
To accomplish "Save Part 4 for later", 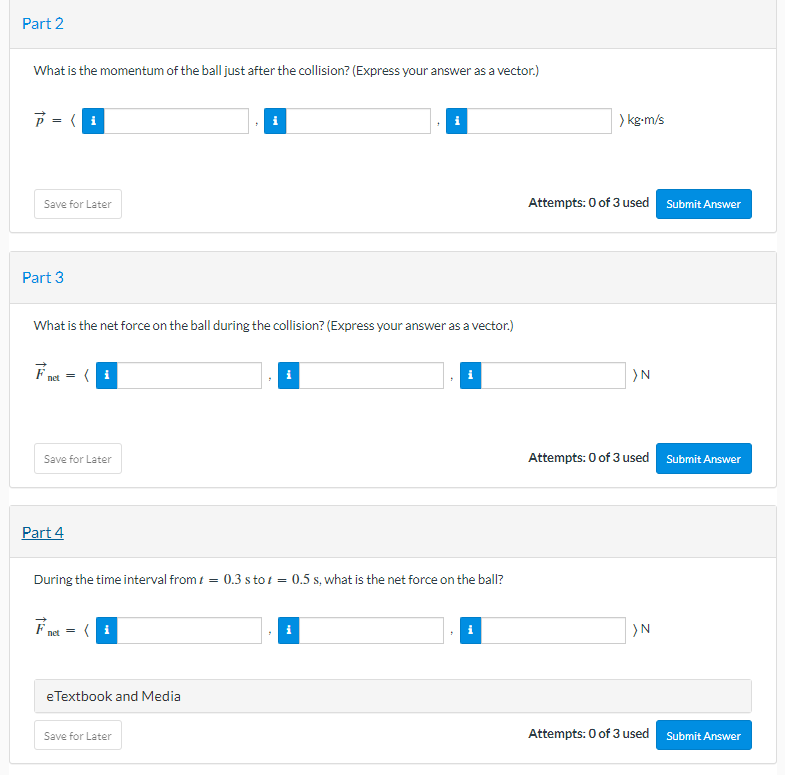I will (x=78, y=736).
